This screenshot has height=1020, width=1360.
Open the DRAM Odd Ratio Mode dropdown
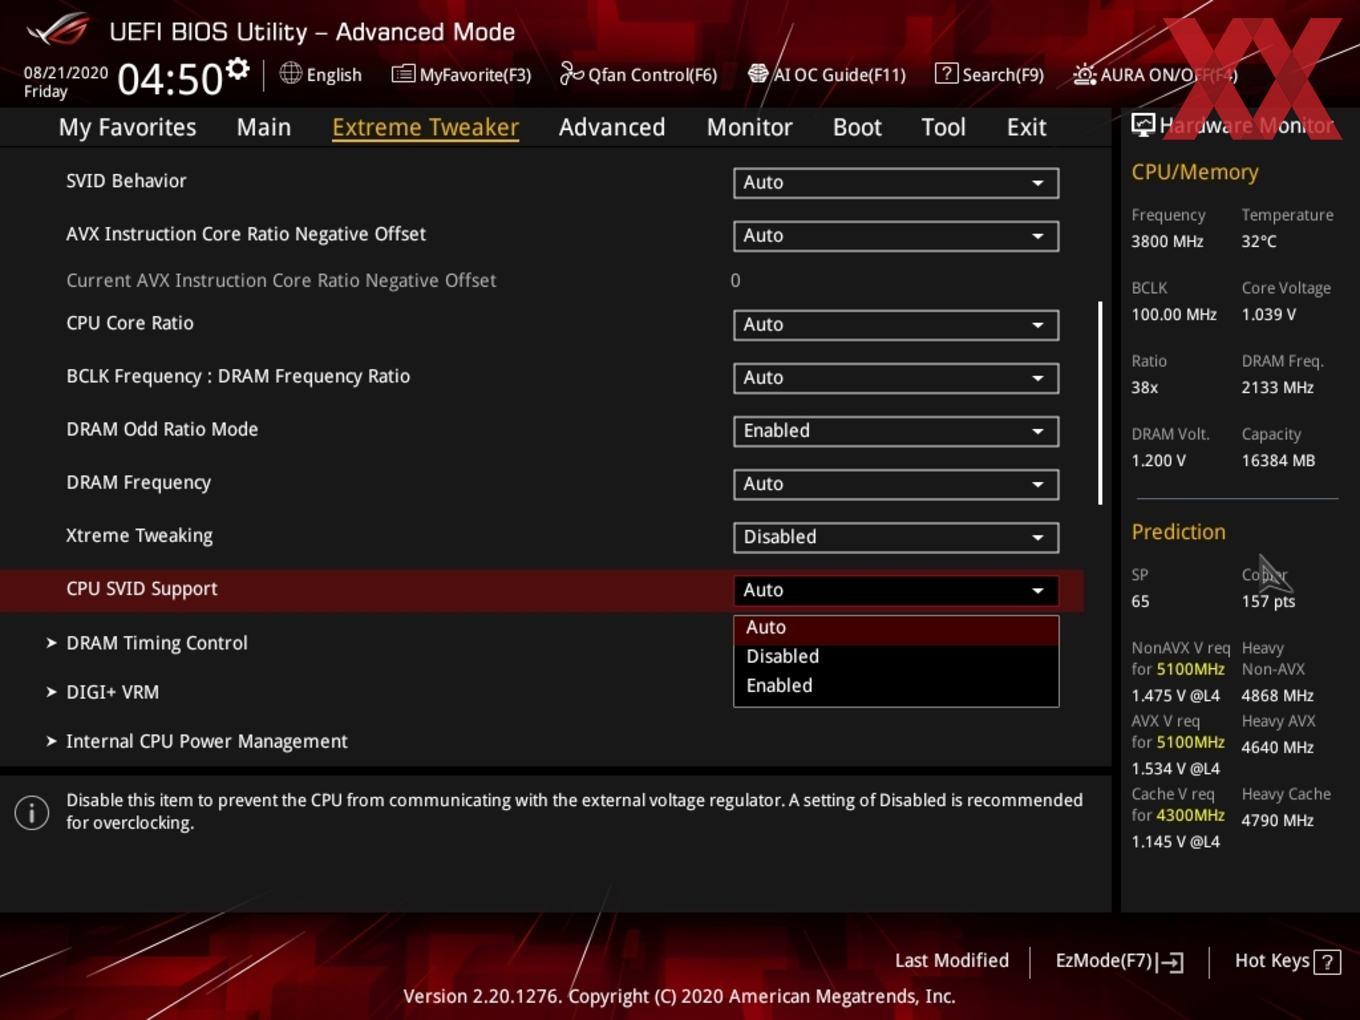coord(896,431)
